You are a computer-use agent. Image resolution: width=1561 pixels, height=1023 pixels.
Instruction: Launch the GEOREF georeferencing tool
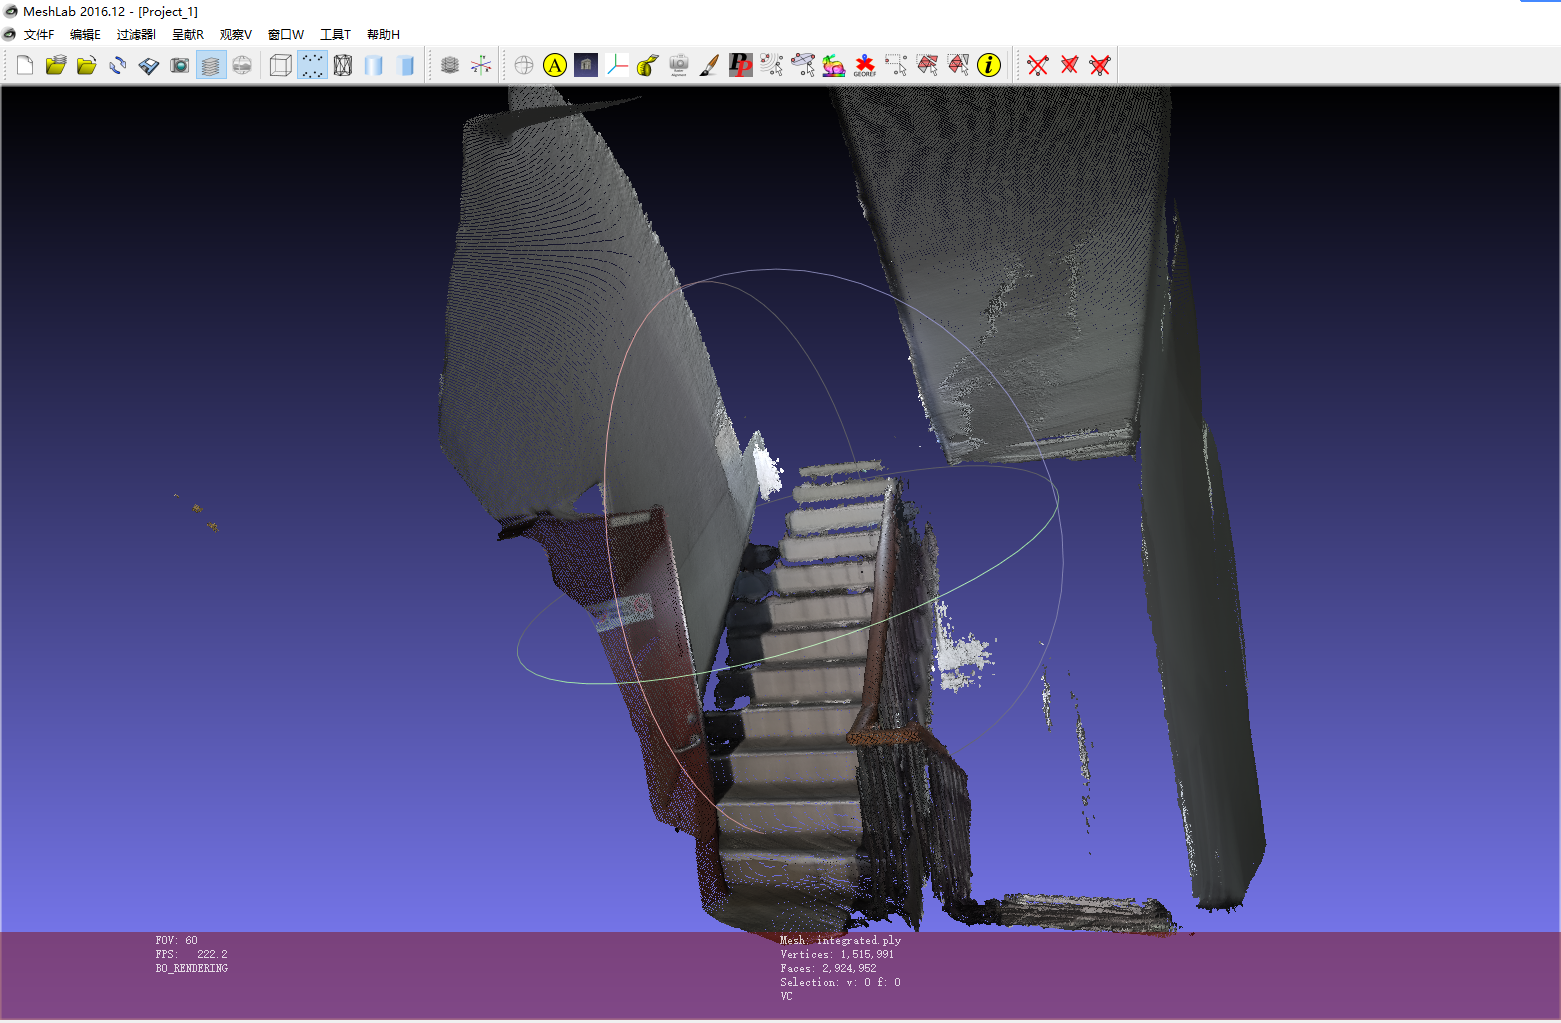tap(866, 64)
